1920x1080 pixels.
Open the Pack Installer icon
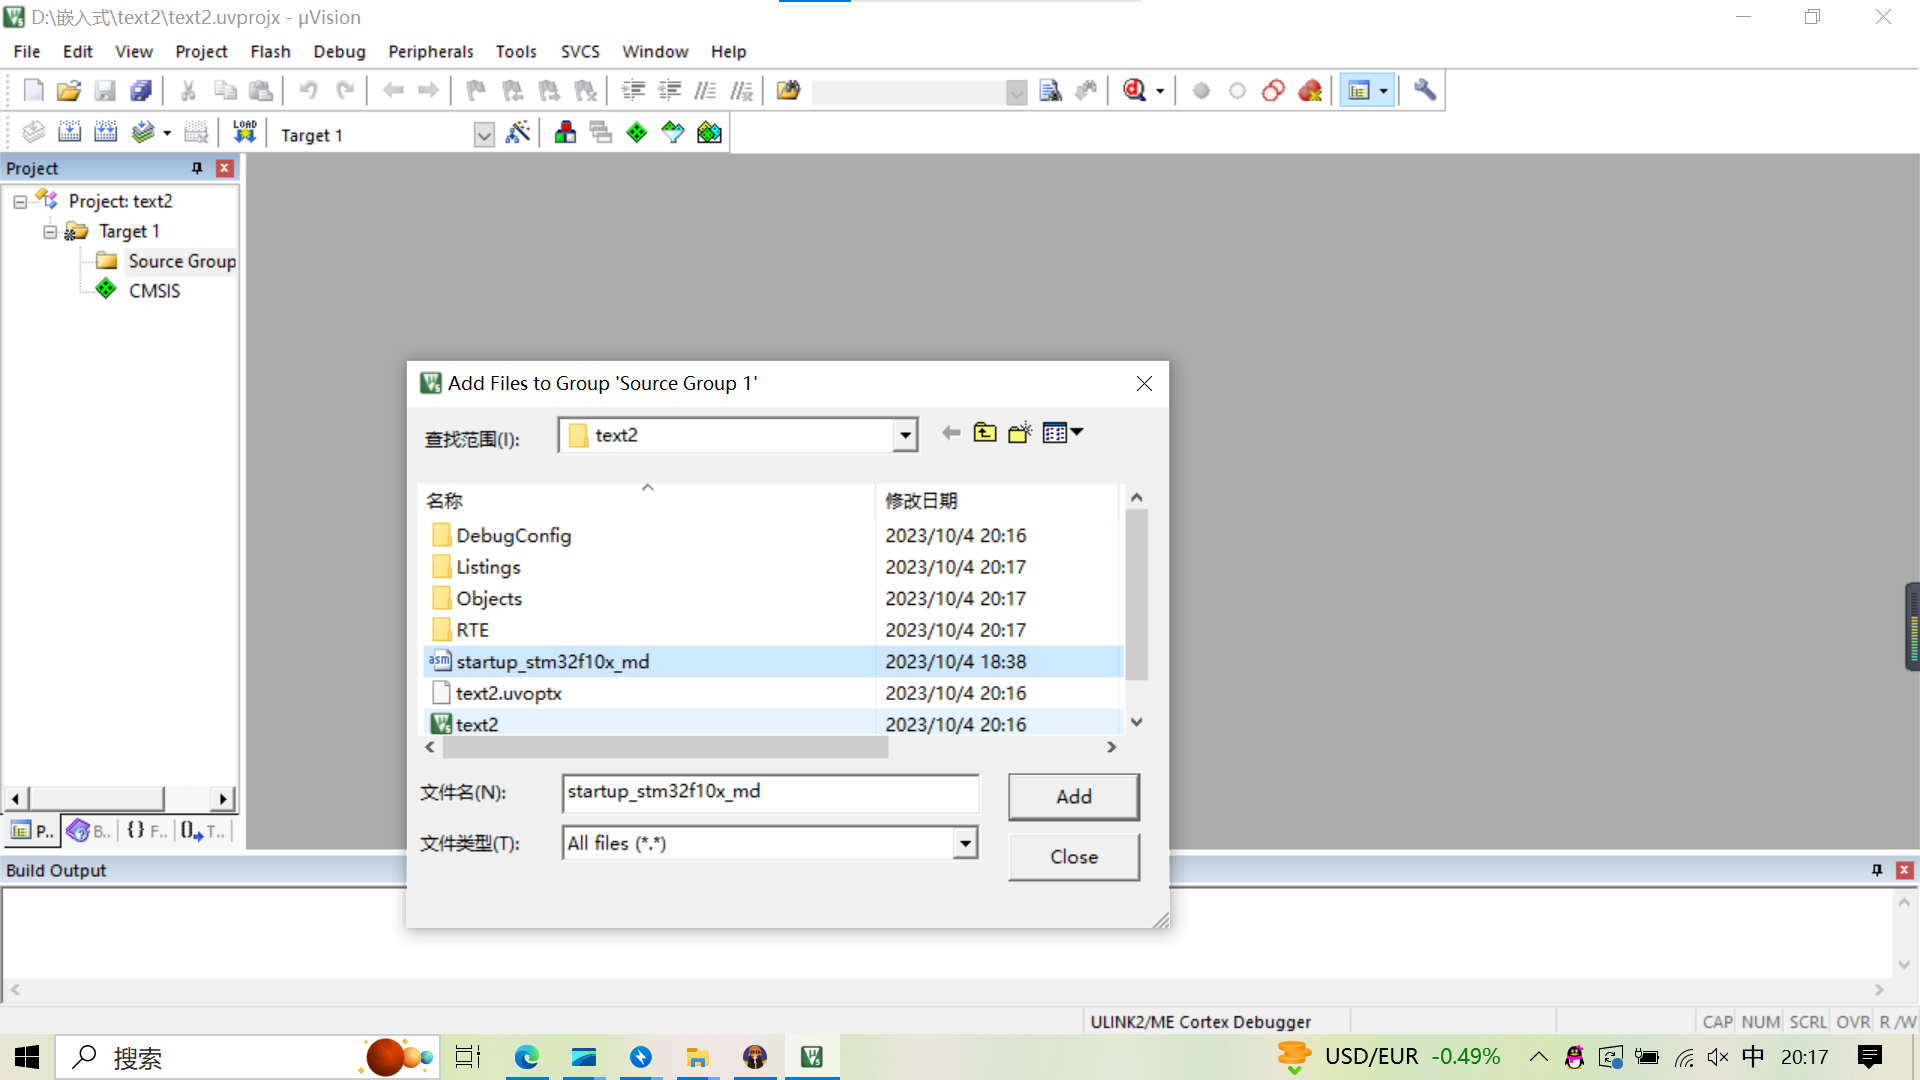709,132
